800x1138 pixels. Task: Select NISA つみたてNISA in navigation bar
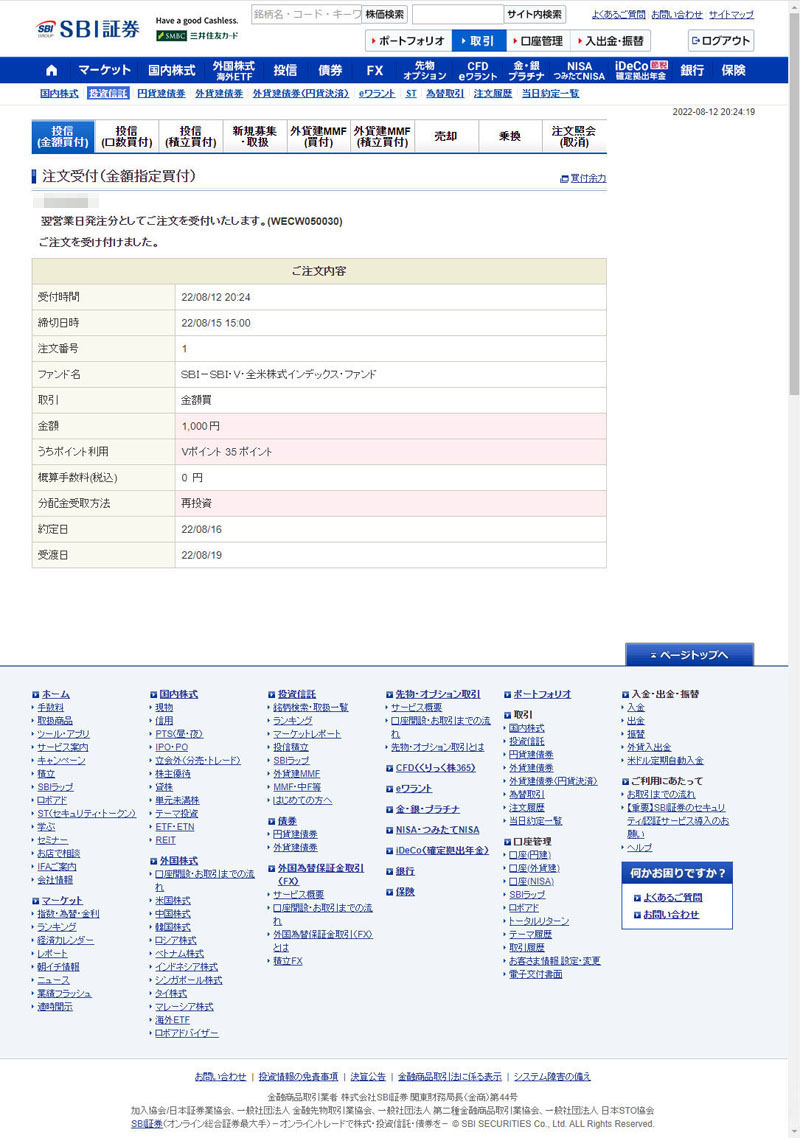[x=579, y=70]
